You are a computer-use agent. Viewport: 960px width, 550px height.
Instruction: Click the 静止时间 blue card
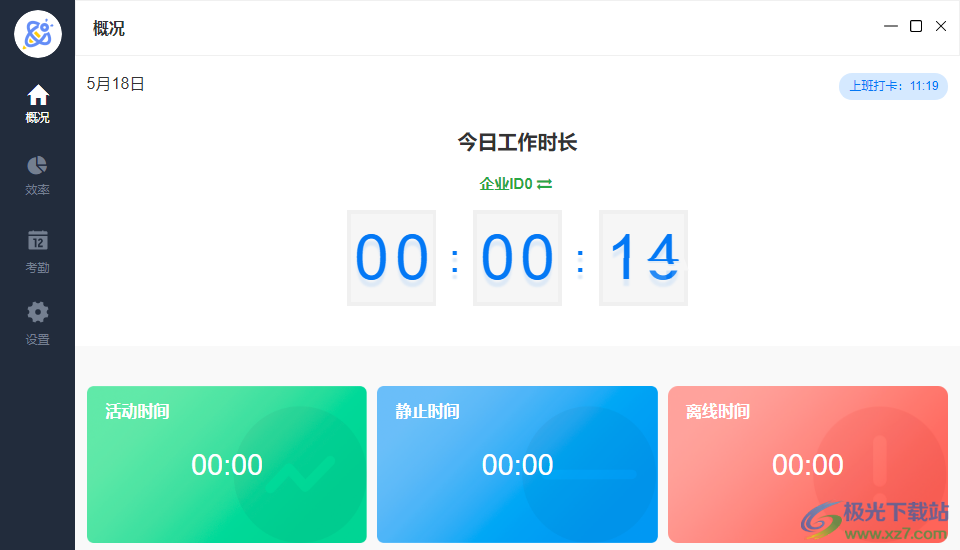(517, 464)
